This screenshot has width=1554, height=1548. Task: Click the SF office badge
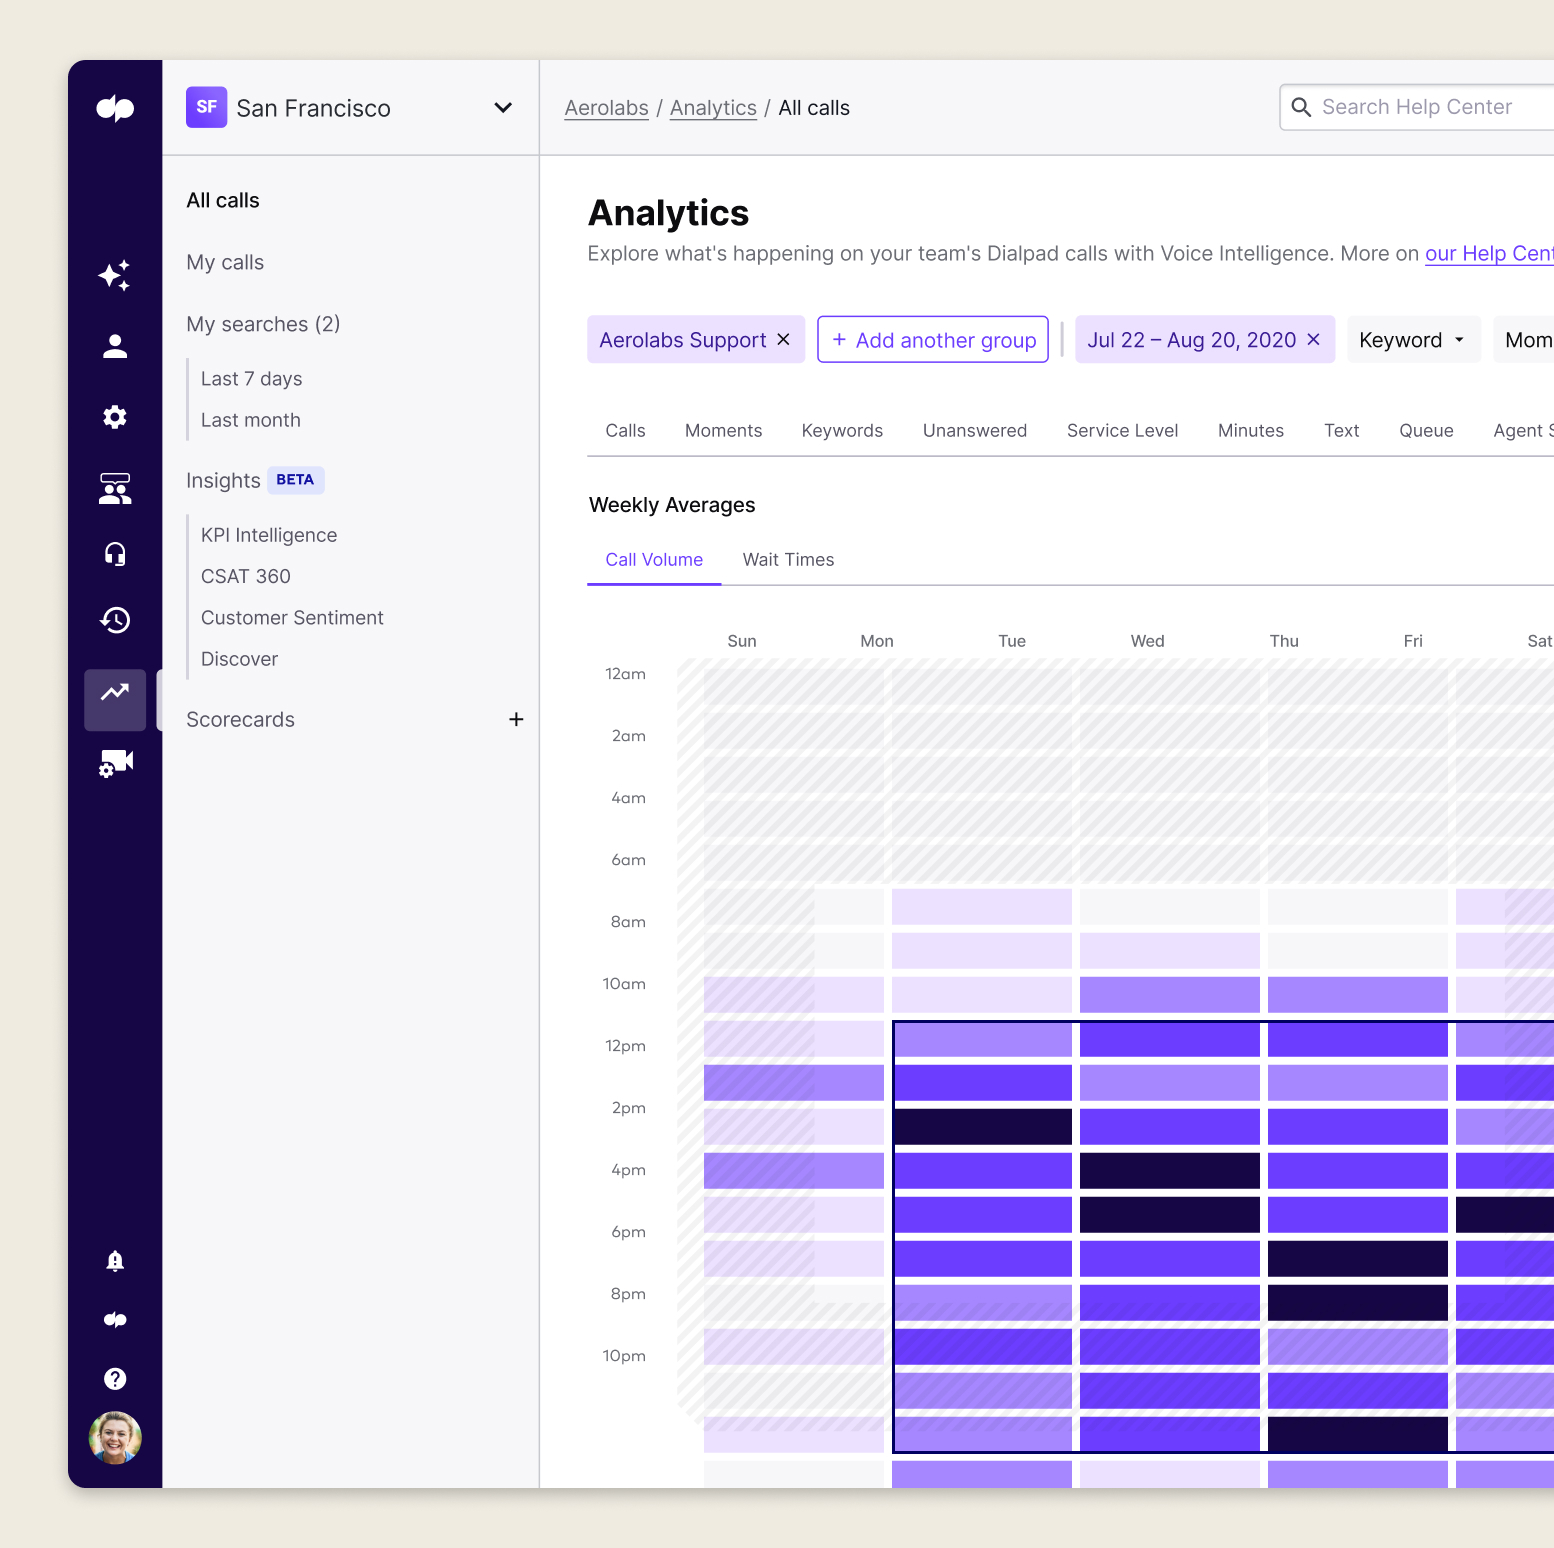pyautogui.click(x=206, y=107)
